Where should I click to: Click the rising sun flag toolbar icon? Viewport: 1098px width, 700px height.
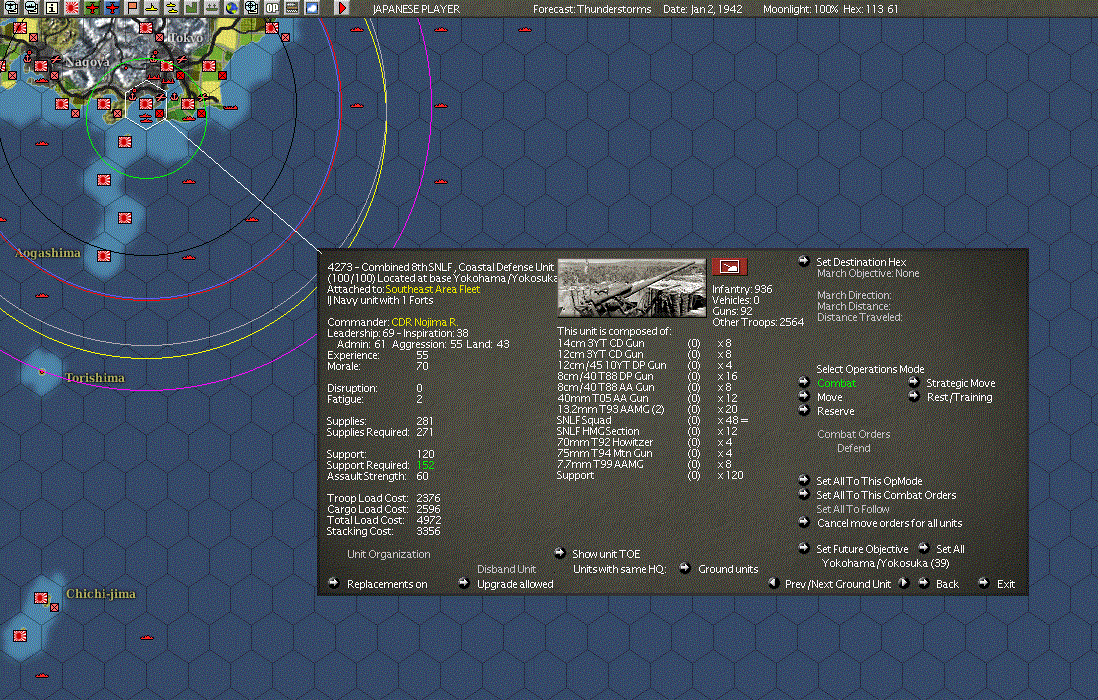tap(71, 8)
